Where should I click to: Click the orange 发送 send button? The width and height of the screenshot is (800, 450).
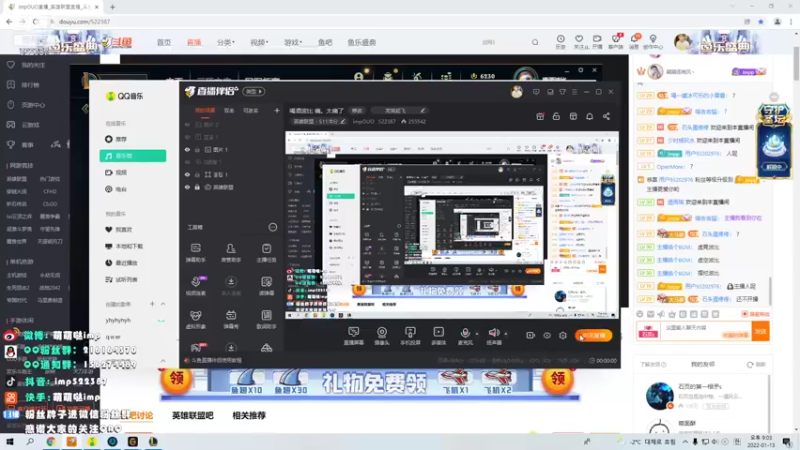[x=761, y=331]
